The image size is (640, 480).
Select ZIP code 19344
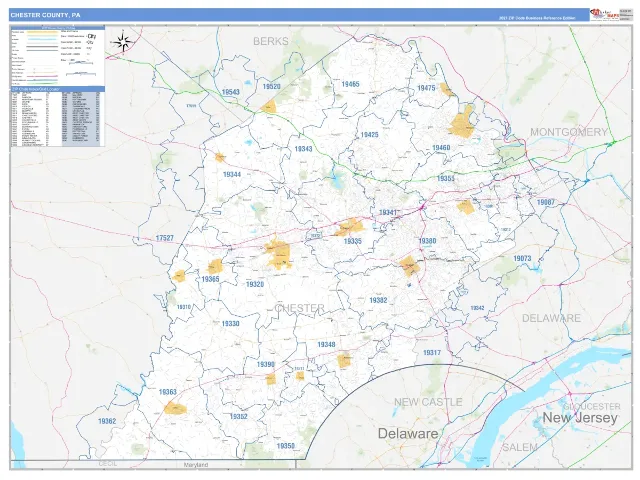point(232,175)
